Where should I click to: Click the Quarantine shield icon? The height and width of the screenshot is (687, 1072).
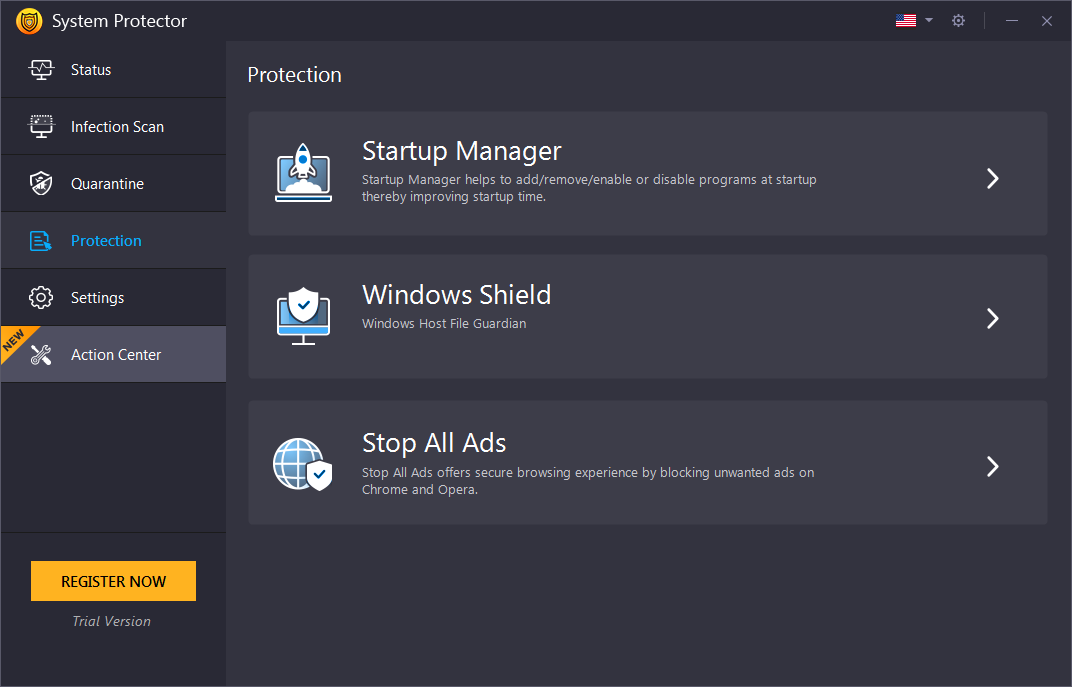click(41, 183)
